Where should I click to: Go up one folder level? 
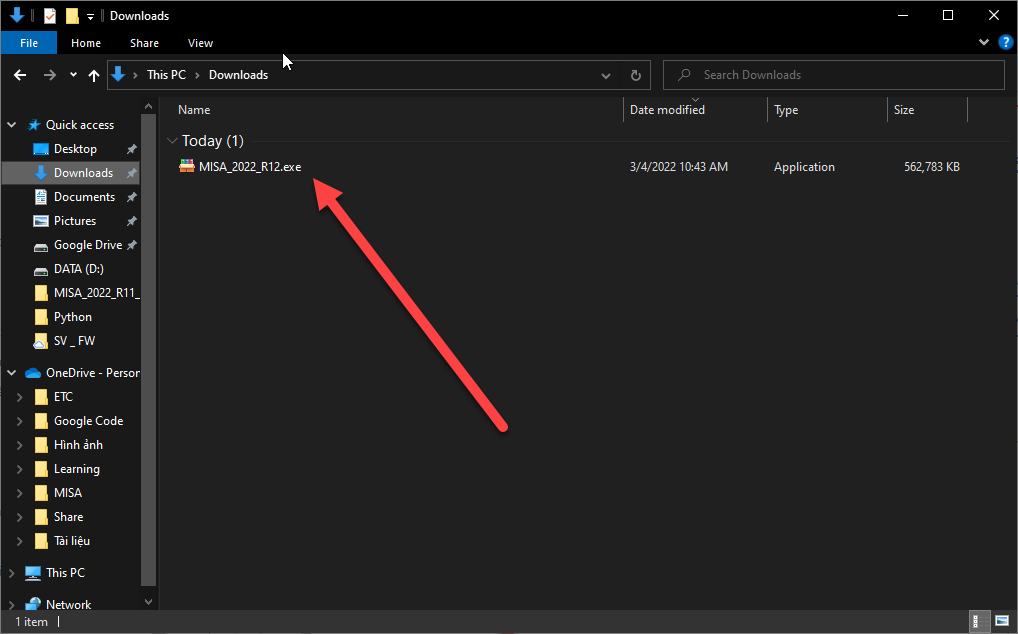[x=93, y=75]
